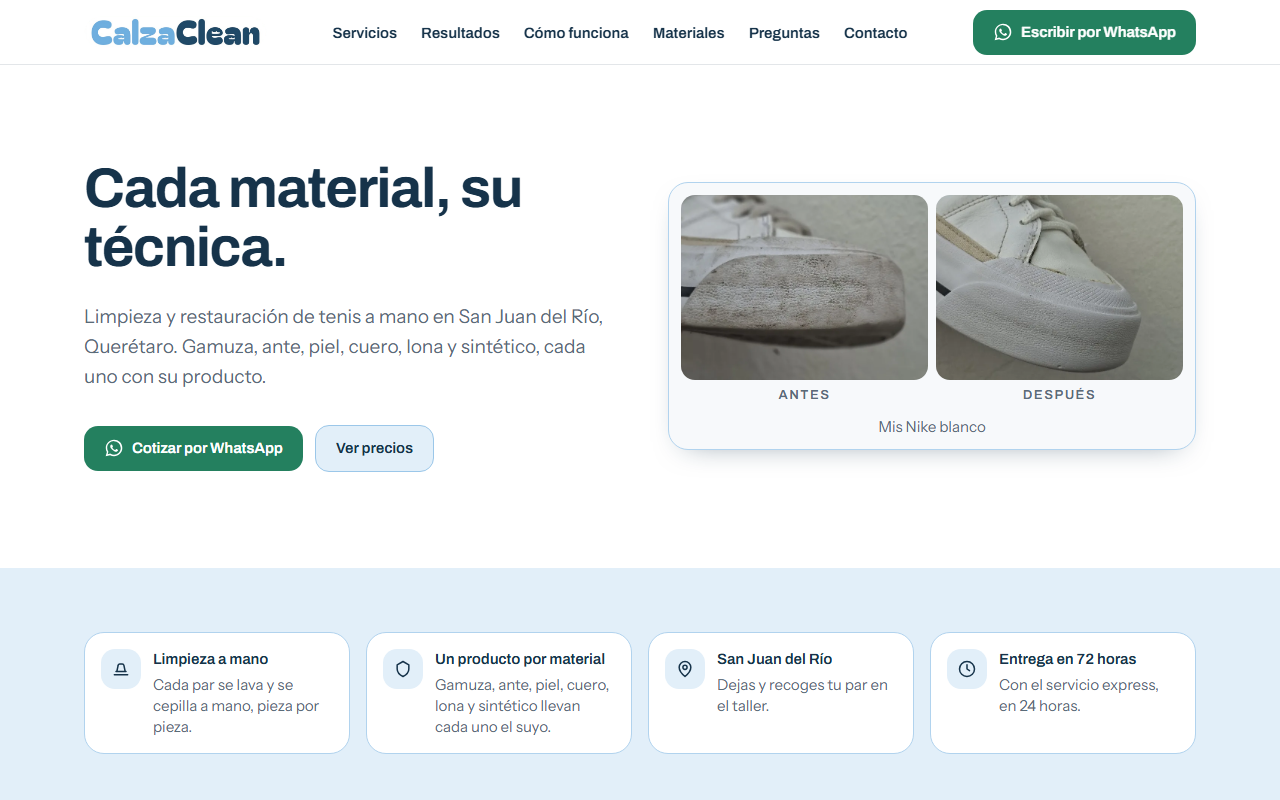Go to the Contacto nav link
Viewport: 1280px width, 800px height.
pyautogui.click(x=875, y=33)
